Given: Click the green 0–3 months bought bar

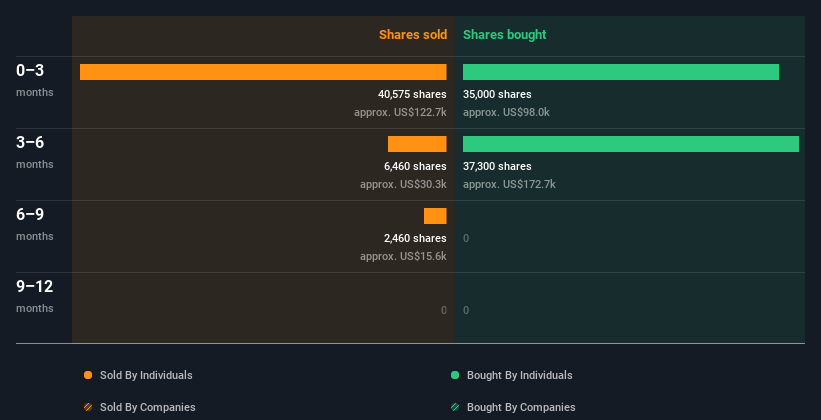Looking at the screenshot, I should (x=620, y=72).
